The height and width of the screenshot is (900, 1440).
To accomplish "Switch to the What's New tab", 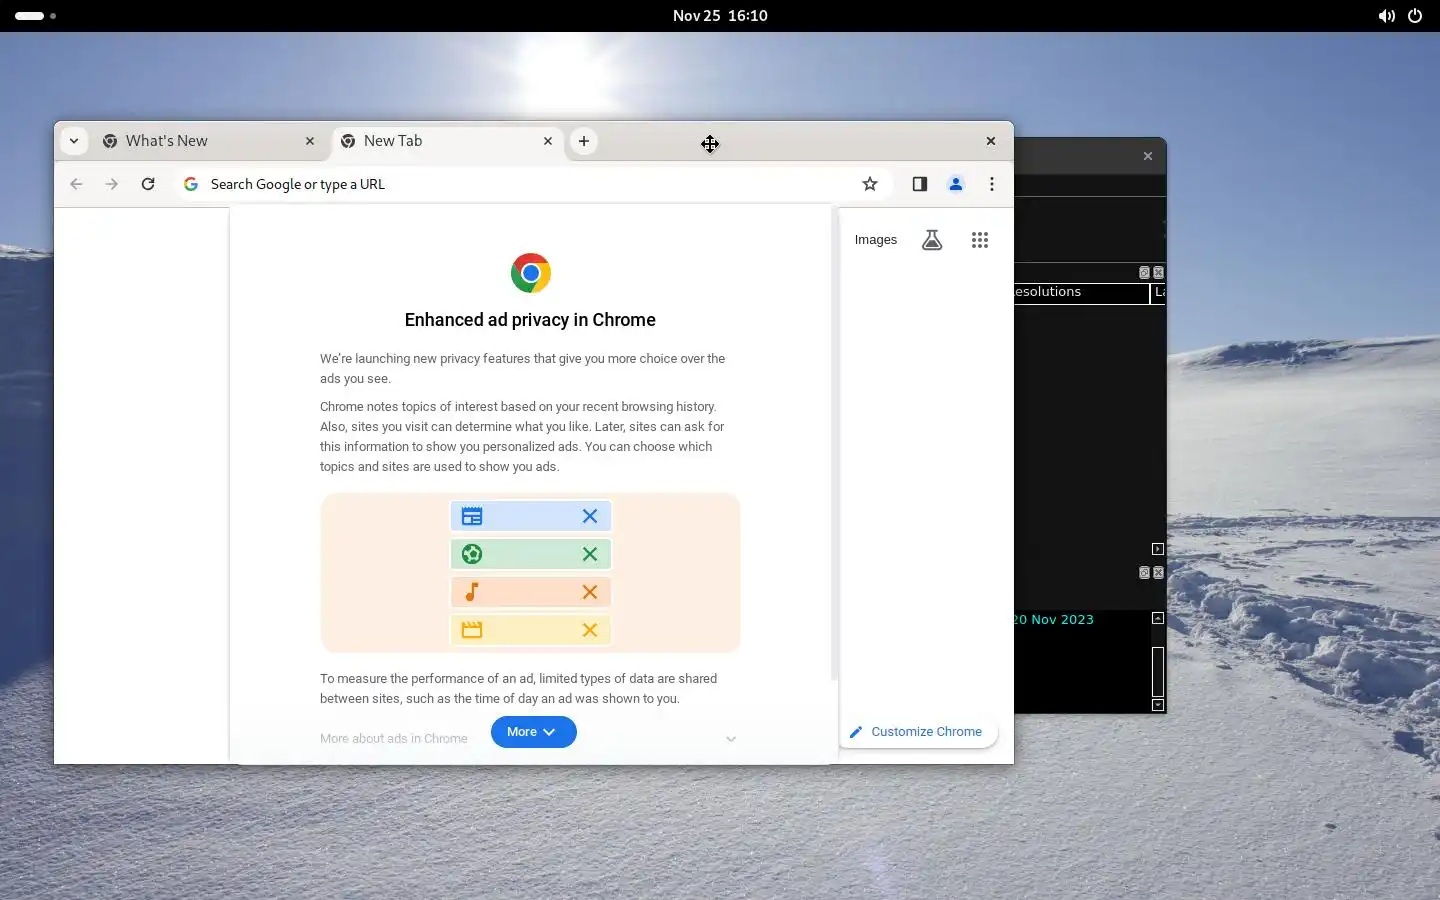I will point(208,141).
